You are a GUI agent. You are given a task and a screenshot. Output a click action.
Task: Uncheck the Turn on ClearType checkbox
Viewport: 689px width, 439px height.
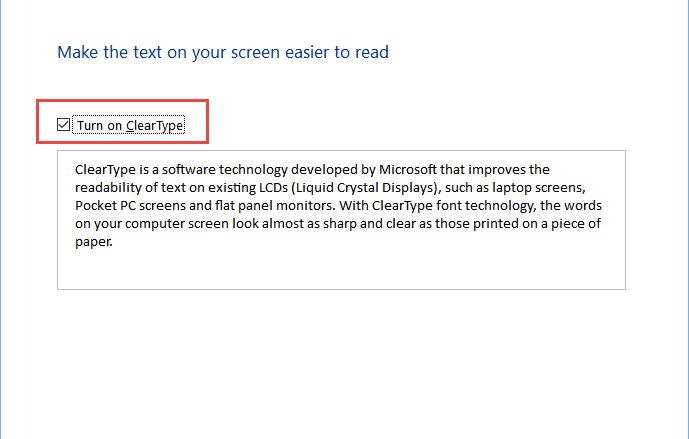pos(63,125)
